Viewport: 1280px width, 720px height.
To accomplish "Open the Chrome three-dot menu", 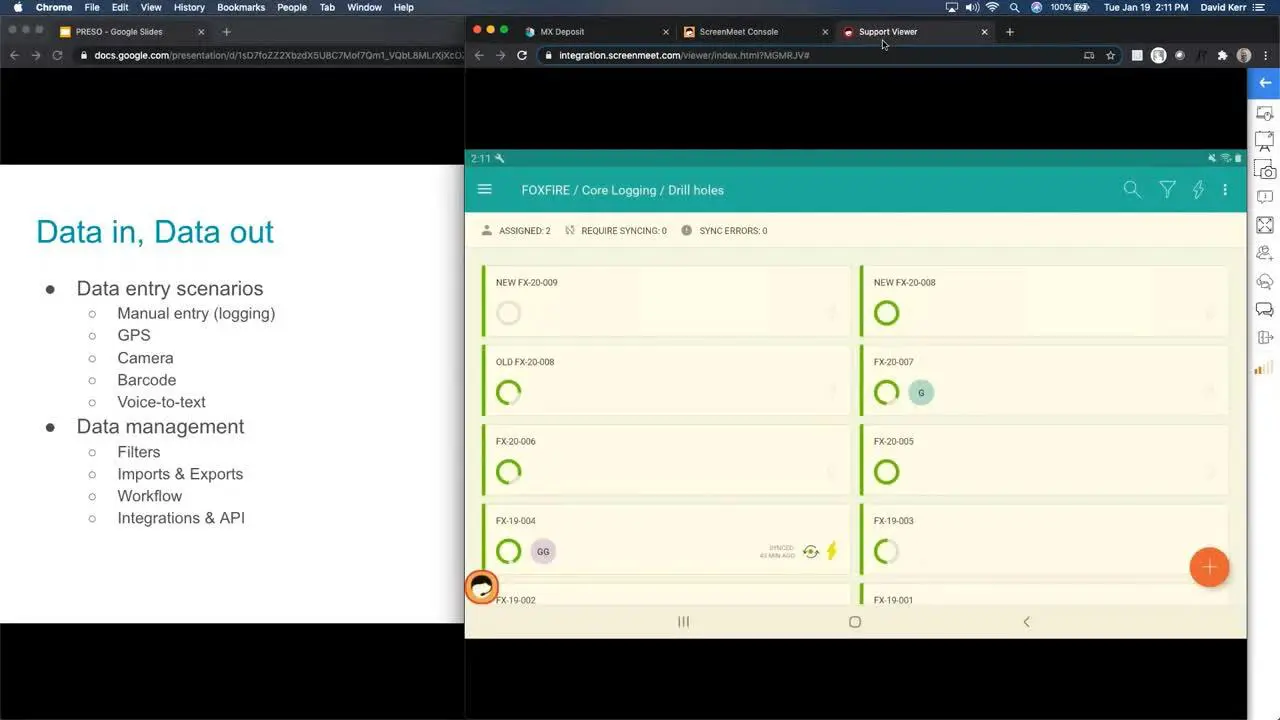I will (1265, 55).
